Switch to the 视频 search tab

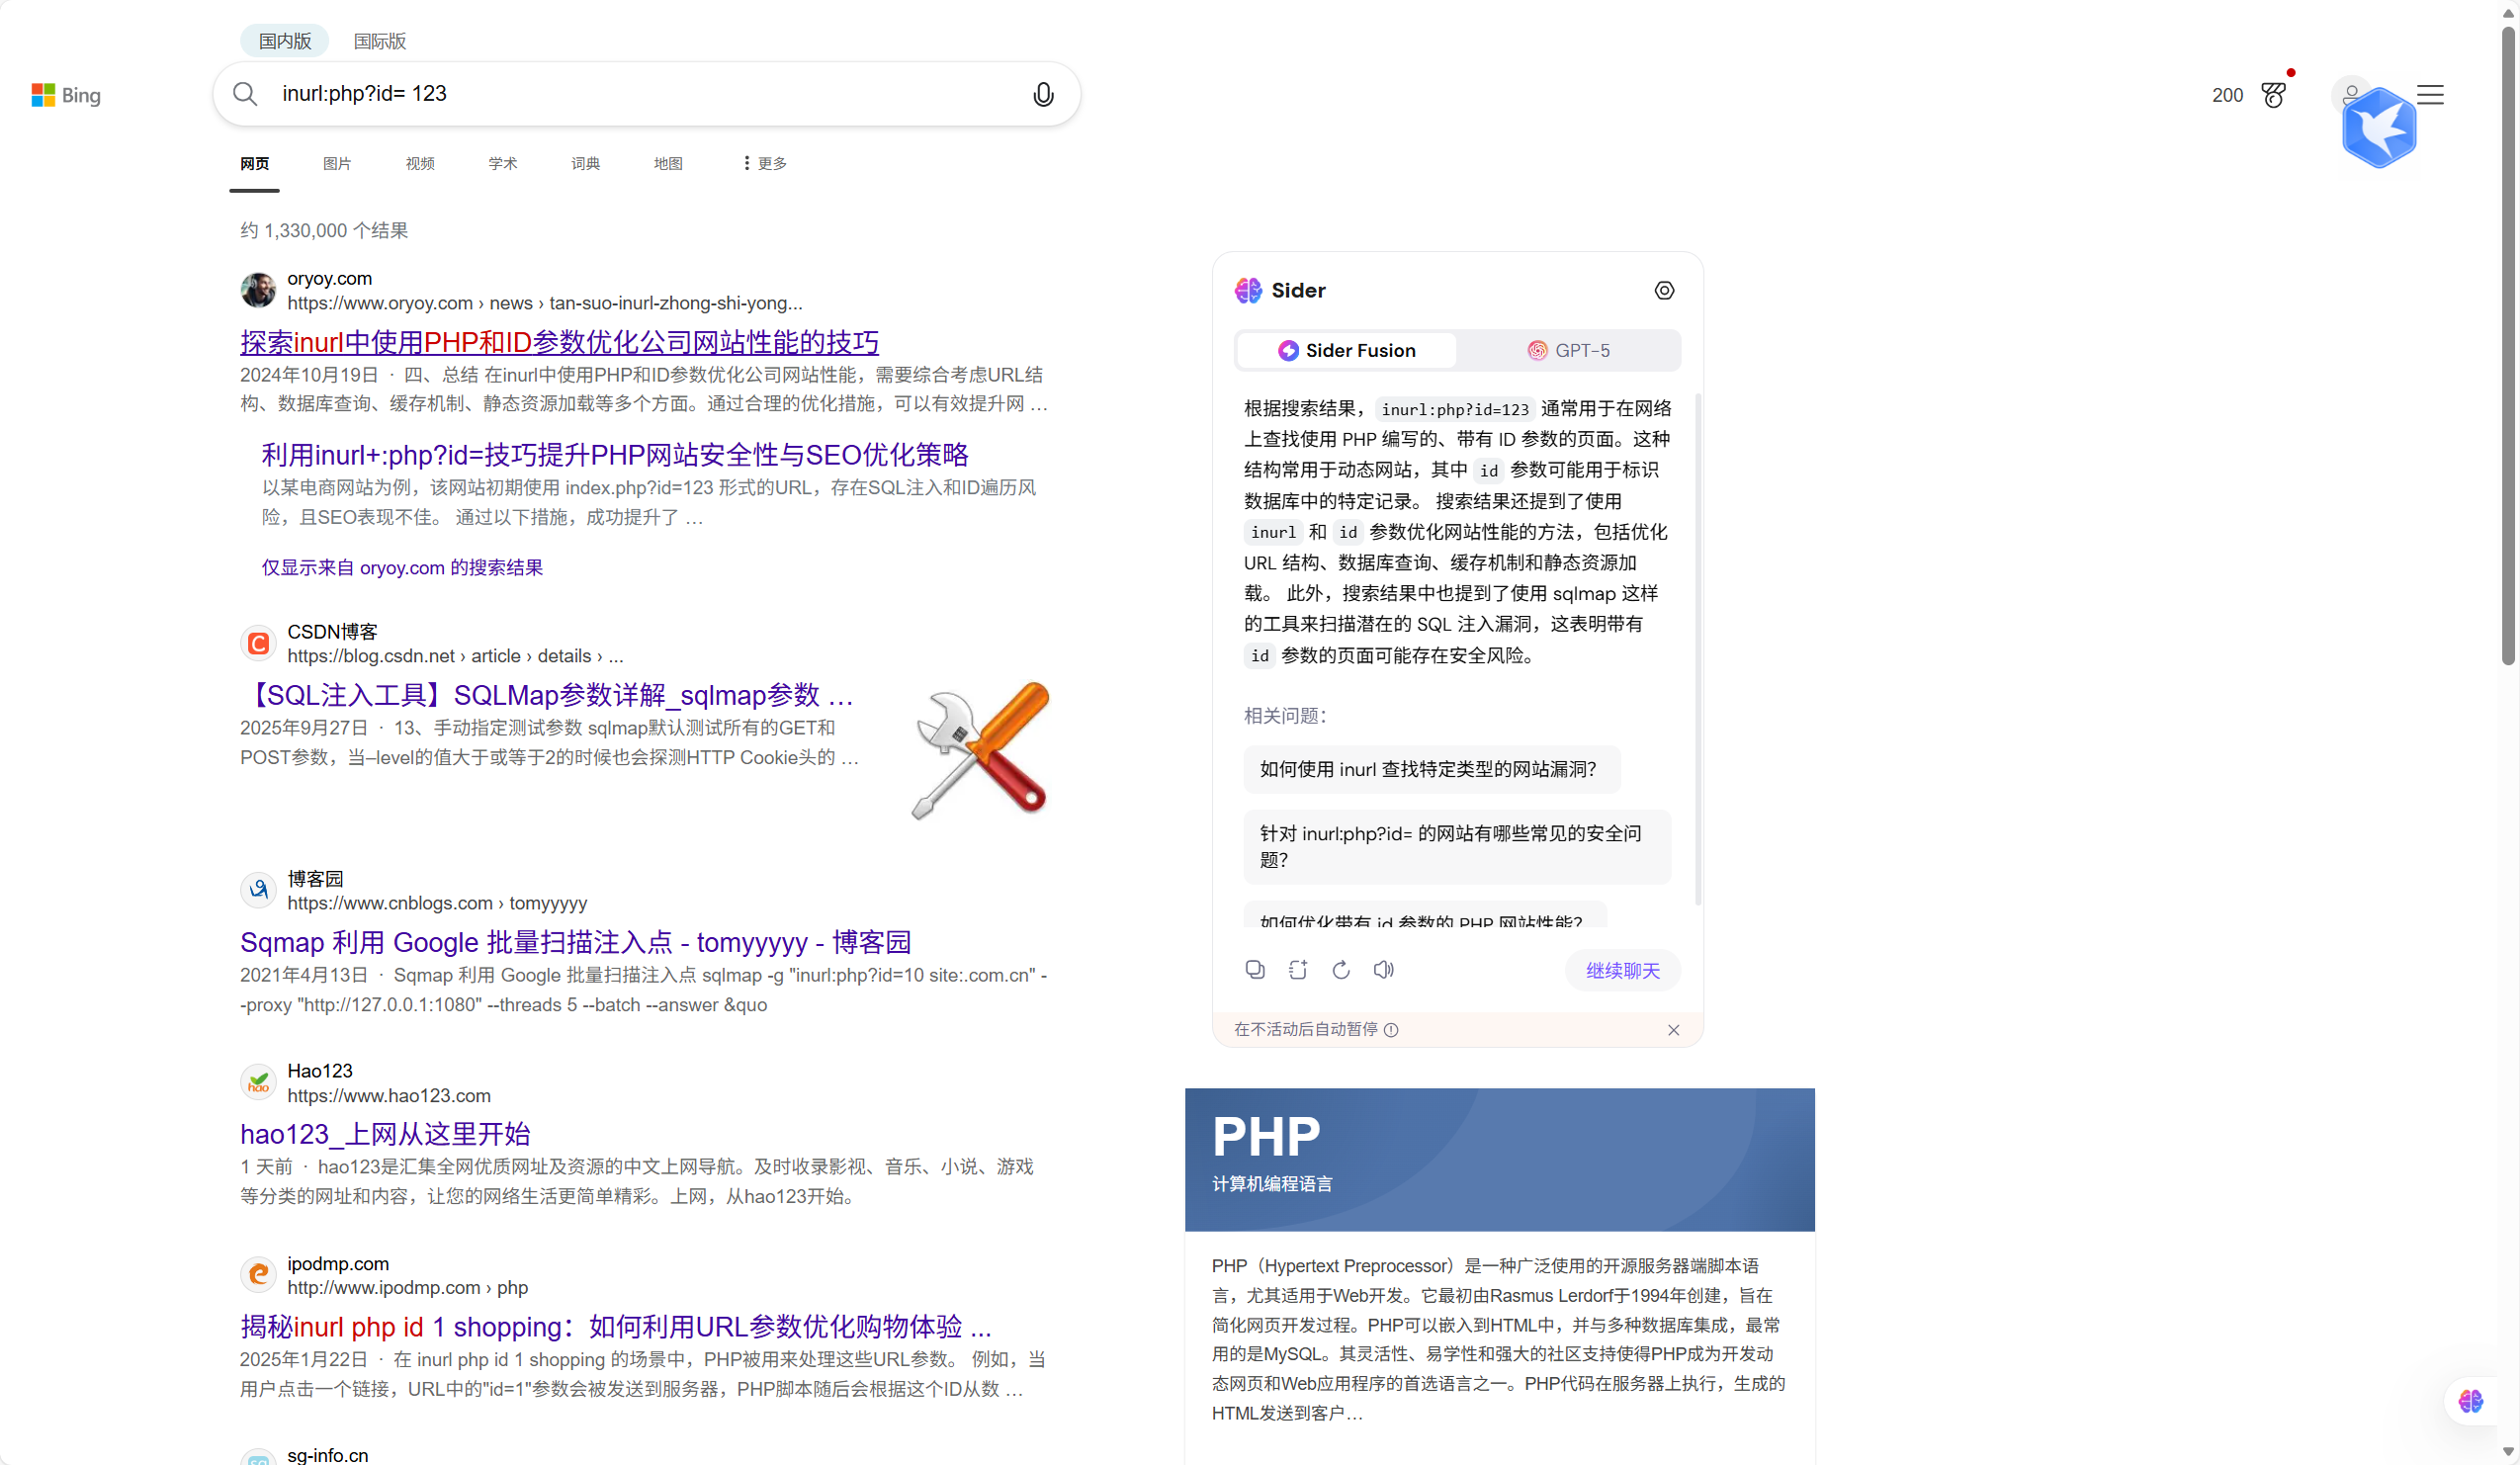(419, 162)
